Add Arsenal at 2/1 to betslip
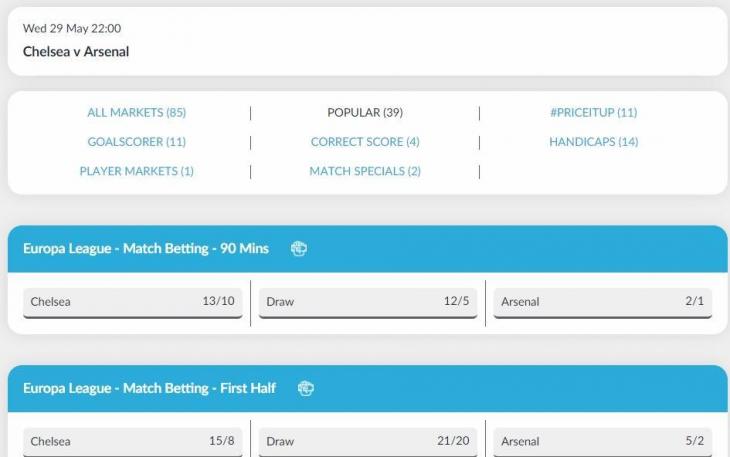 tap(603, 302)
